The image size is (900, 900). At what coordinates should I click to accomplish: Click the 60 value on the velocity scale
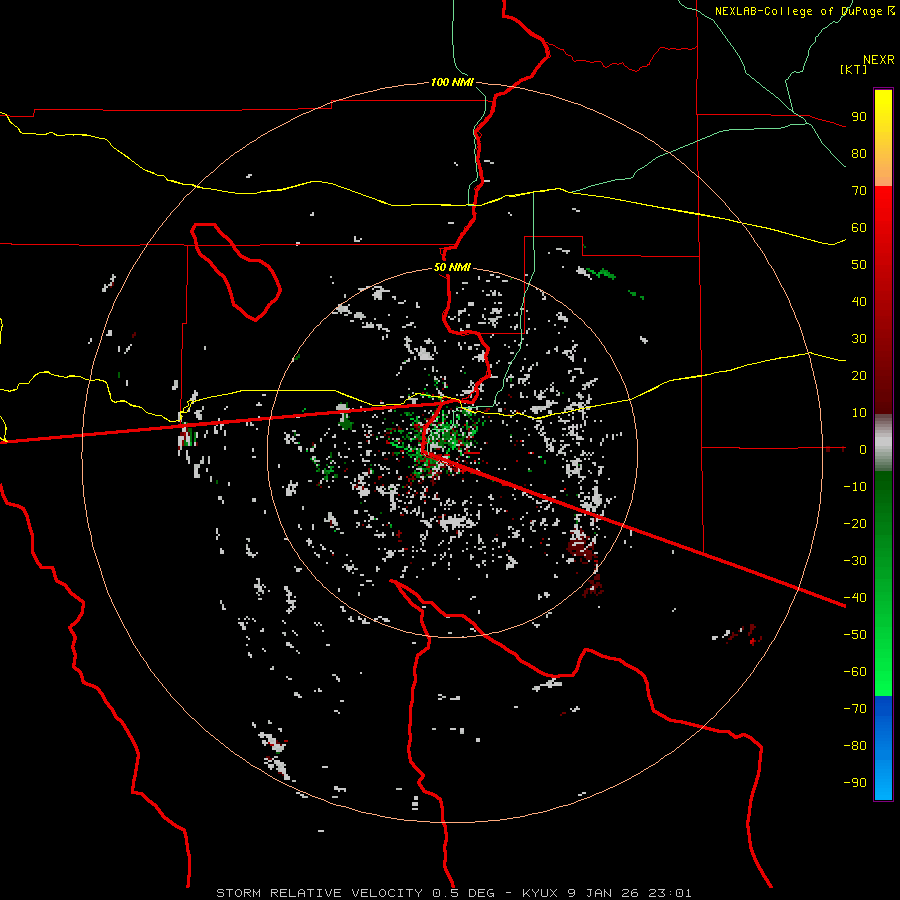point(859,228)
